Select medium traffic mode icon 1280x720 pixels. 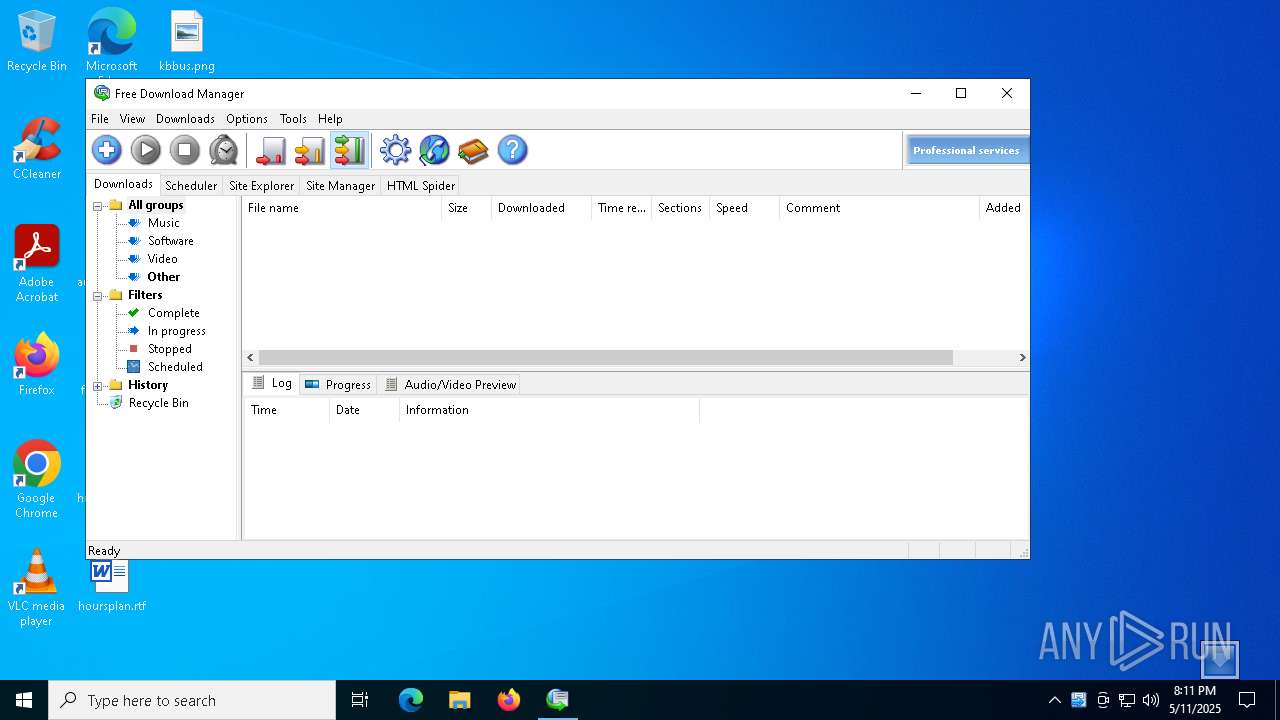pyautogui.click(x=310, y=150)
